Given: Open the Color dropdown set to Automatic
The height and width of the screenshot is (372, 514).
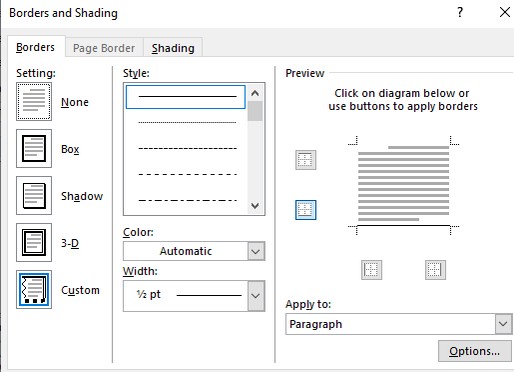Looking at the screenshot, I should 194,251.
